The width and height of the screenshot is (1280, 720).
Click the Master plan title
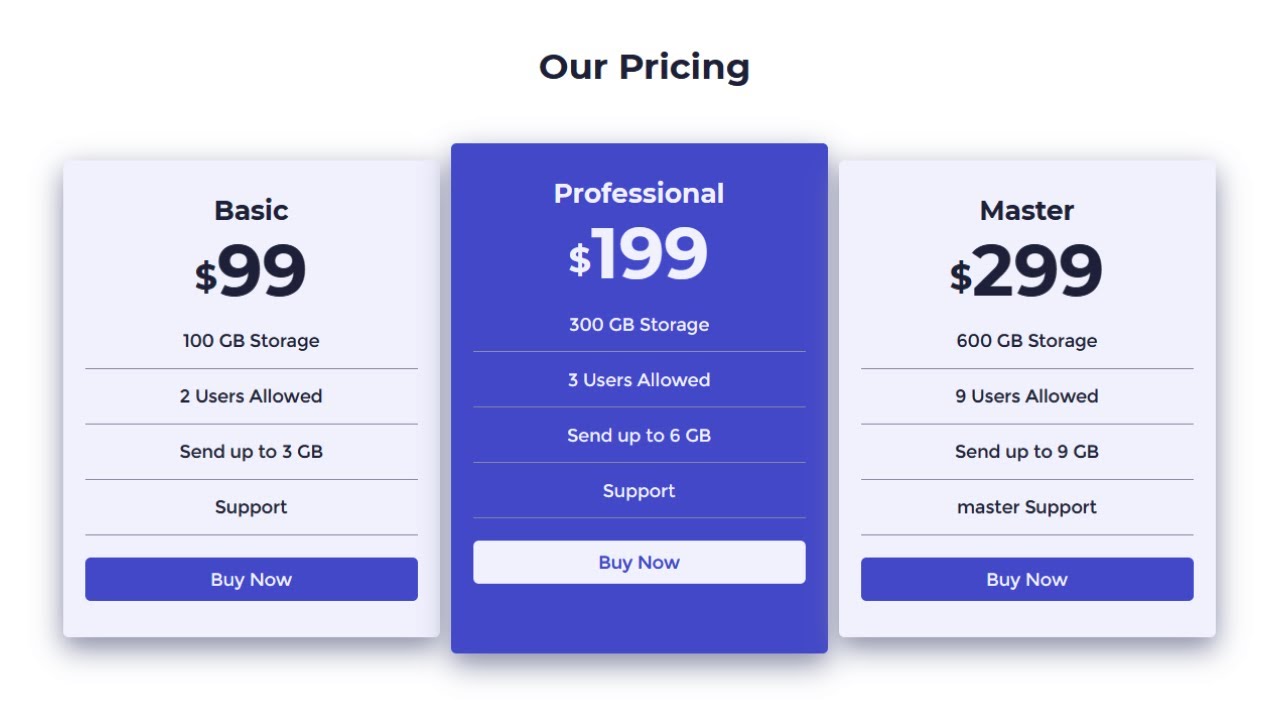pyautogui.click(x=1027, y=210)
